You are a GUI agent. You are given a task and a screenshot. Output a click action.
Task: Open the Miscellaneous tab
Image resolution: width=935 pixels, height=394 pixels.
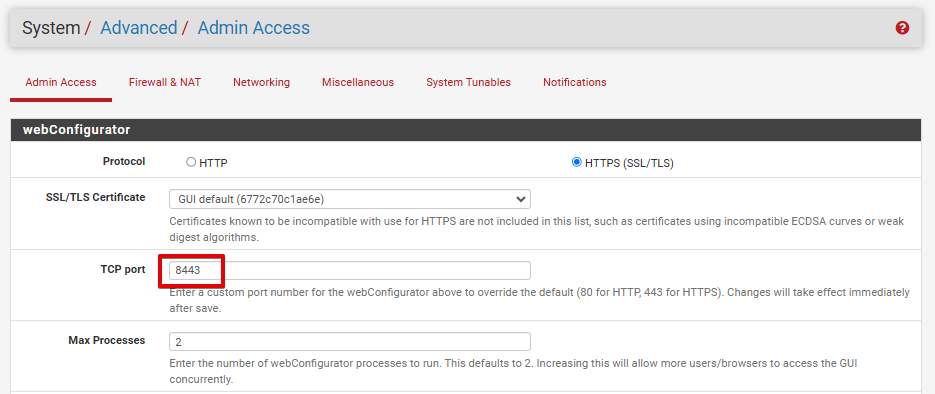point(358,82)
